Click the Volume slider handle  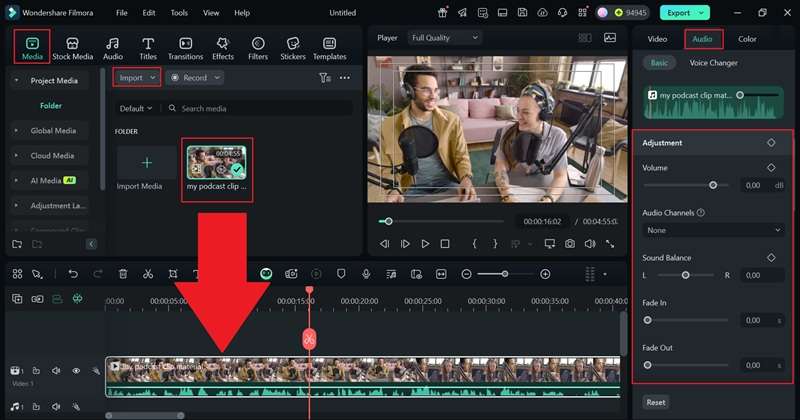pos(713,185)
